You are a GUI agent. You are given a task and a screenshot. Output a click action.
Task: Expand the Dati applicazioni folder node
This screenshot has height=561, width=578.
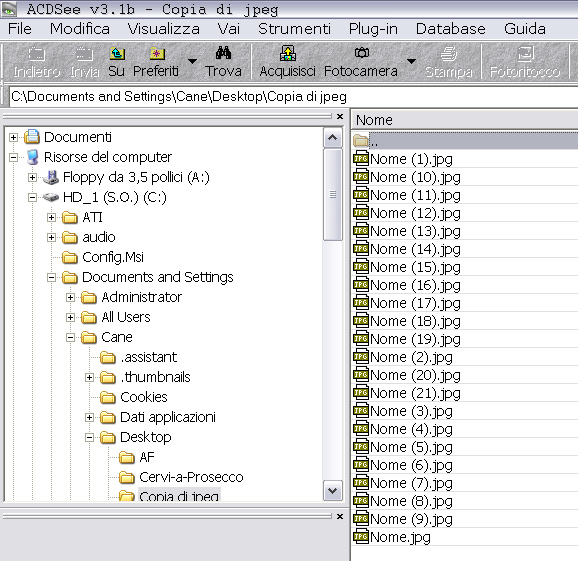click(89, 417)
